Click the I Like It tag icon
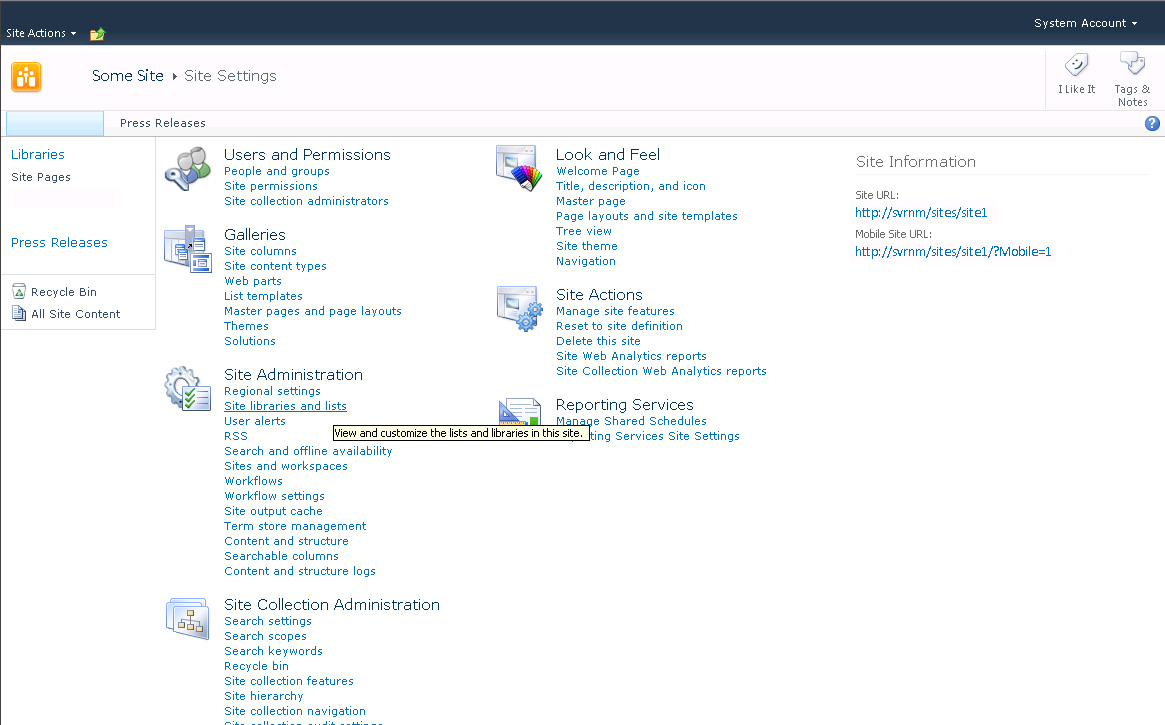Image resolution: width=1165 pixels, height=725 pixels. point(1076,65)
